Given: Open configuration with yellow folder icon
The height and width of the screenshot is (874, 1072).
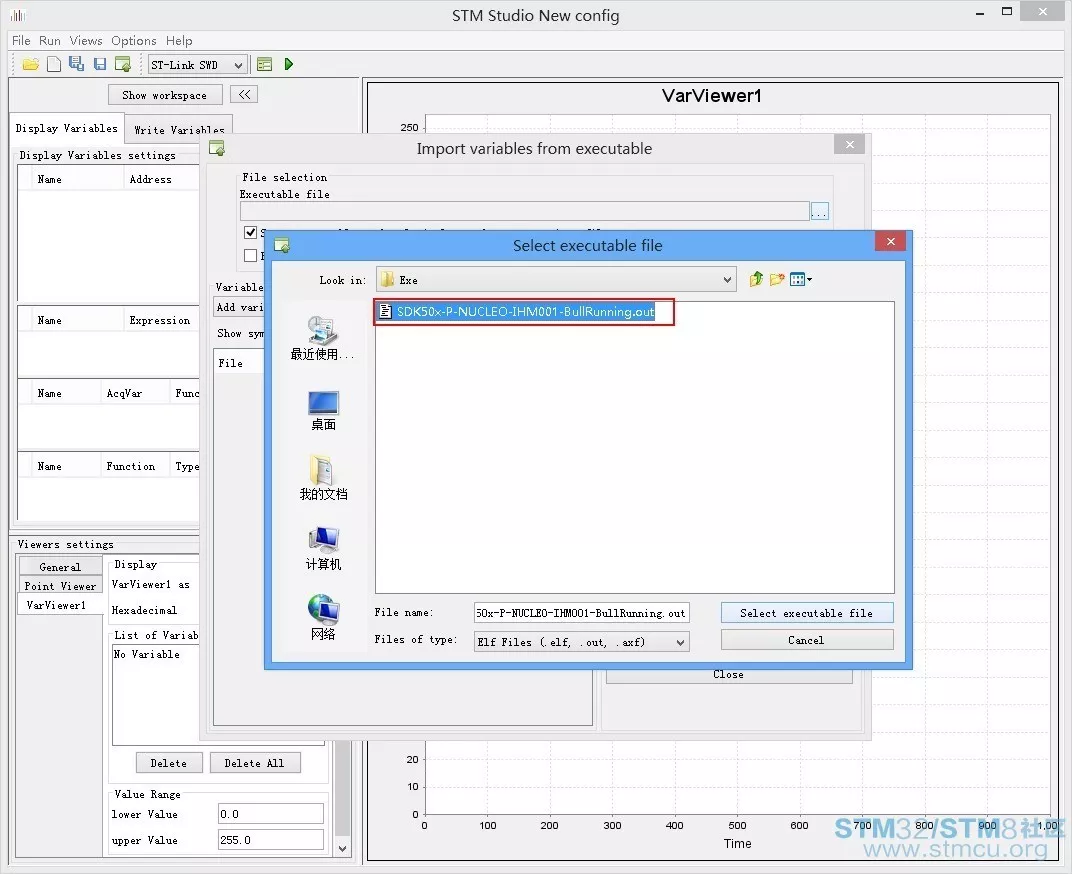Looking at the screenshot, I should (31, 64).
